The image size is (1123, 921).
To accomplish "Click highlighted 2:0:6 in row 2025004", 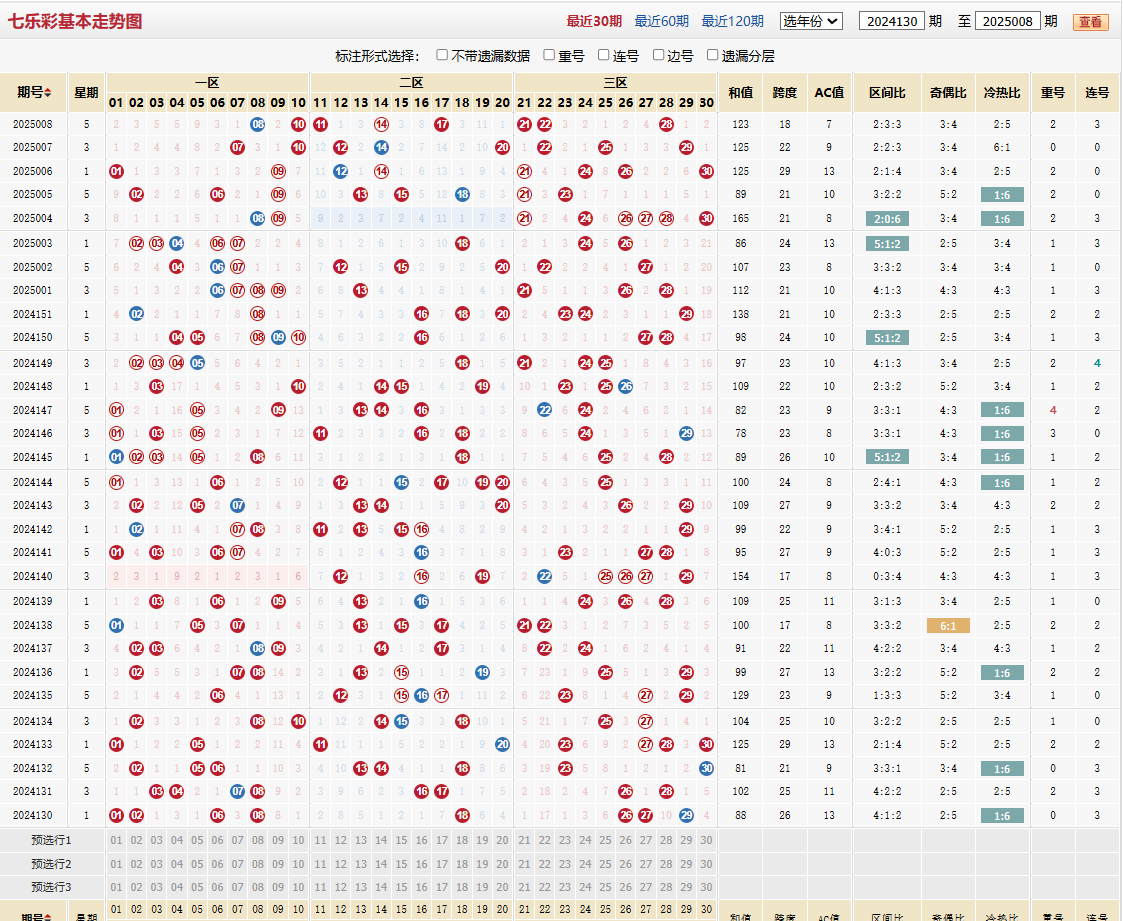I will 887,219.
